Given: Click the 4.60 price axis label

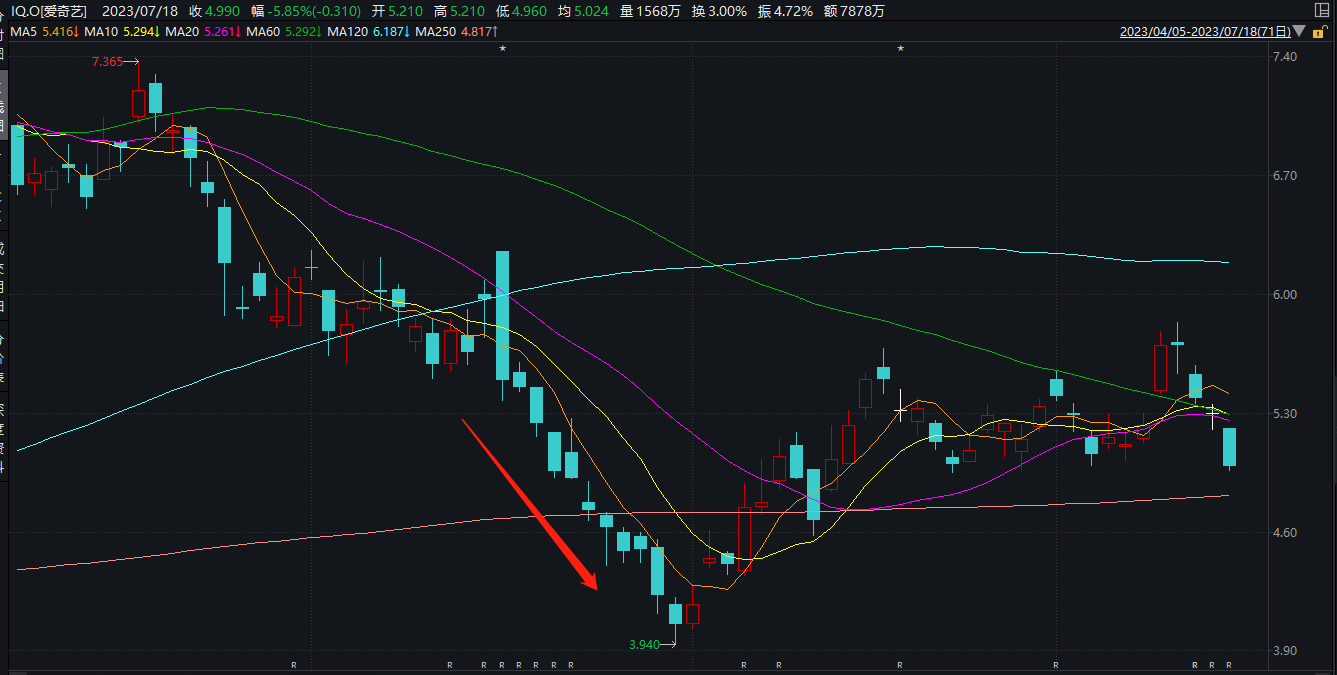Looking at the screenshot, I should click(x=1283, y=533).
